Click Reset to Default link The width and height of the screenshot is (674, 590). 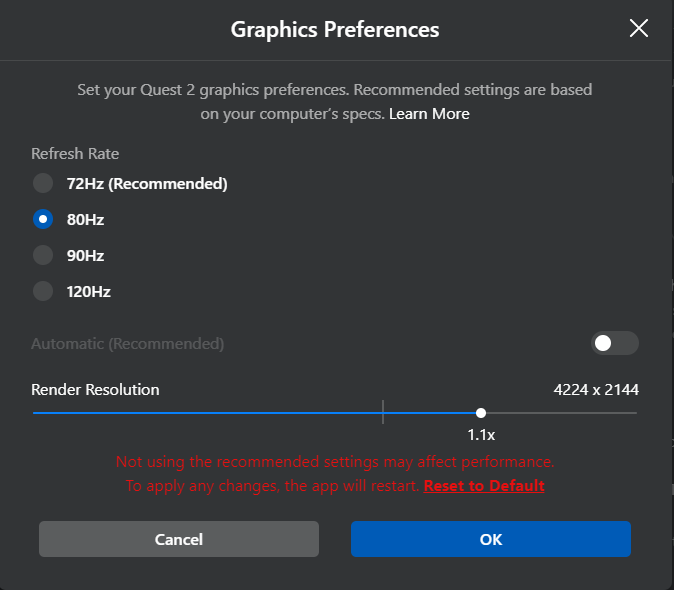(484, 486)
